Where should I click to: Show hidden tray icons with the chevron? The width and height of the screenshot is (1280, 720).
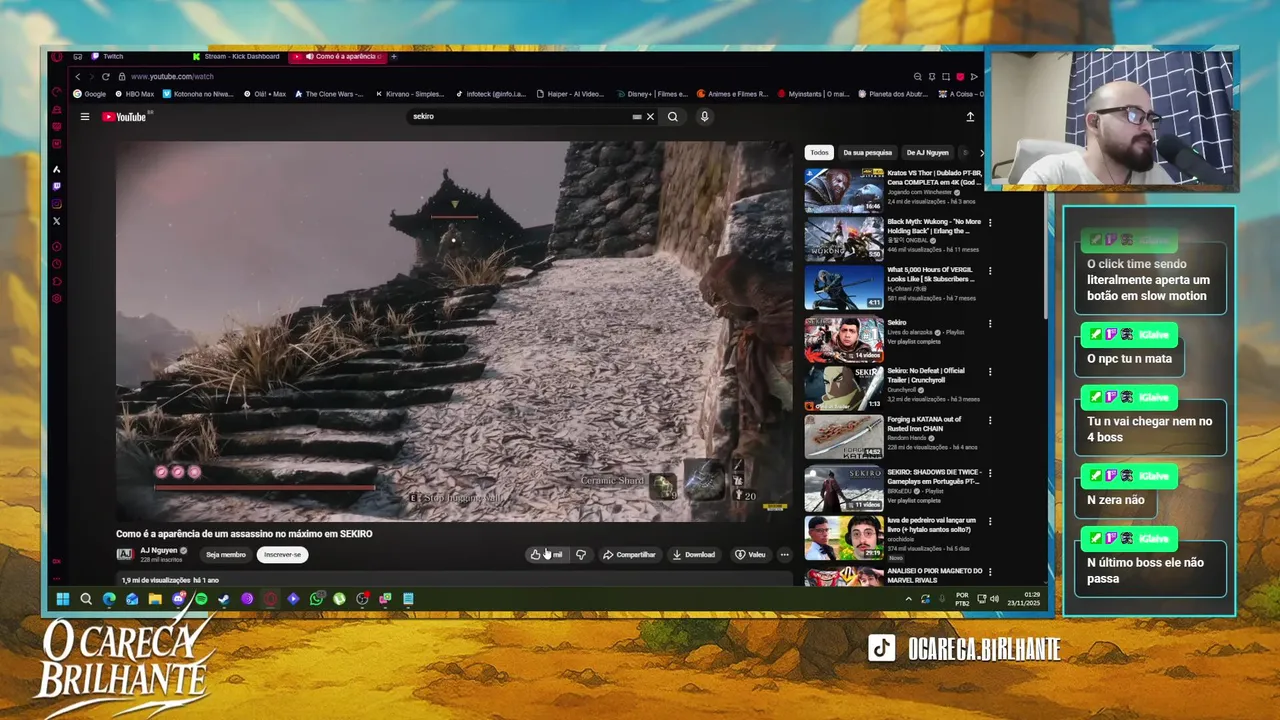[x=908, y=600]
